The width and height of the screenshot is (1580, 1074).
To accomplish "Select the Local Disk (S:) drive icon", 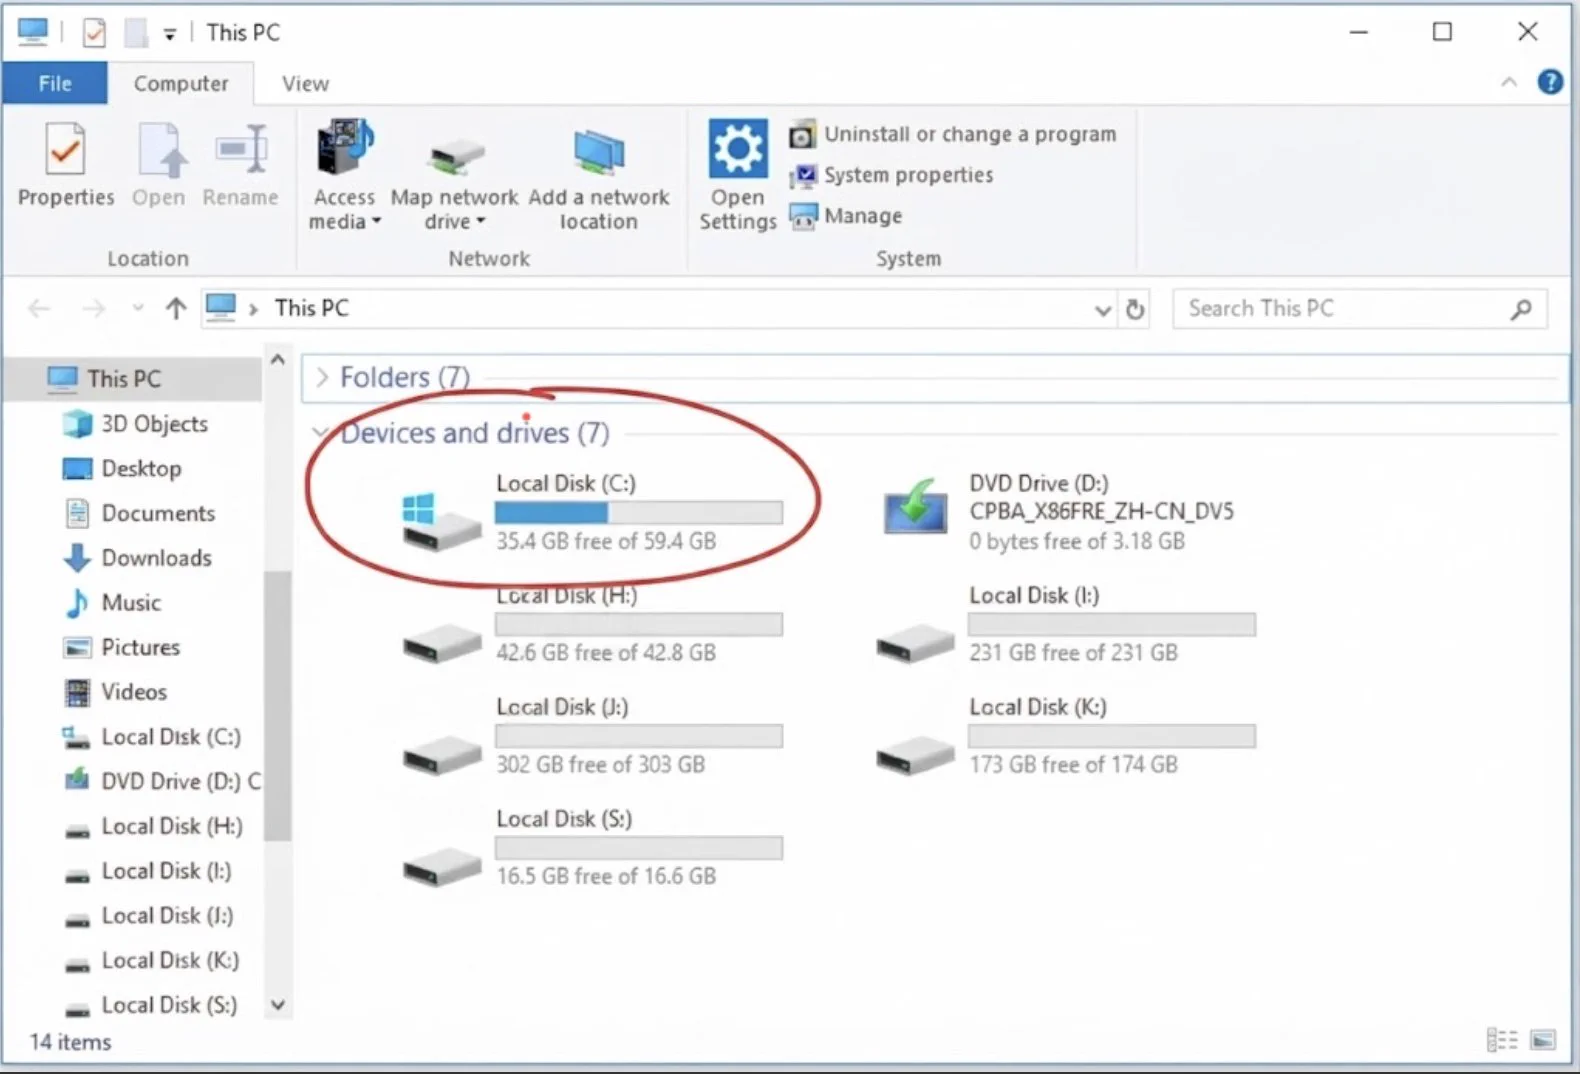I will coord(442,865).
